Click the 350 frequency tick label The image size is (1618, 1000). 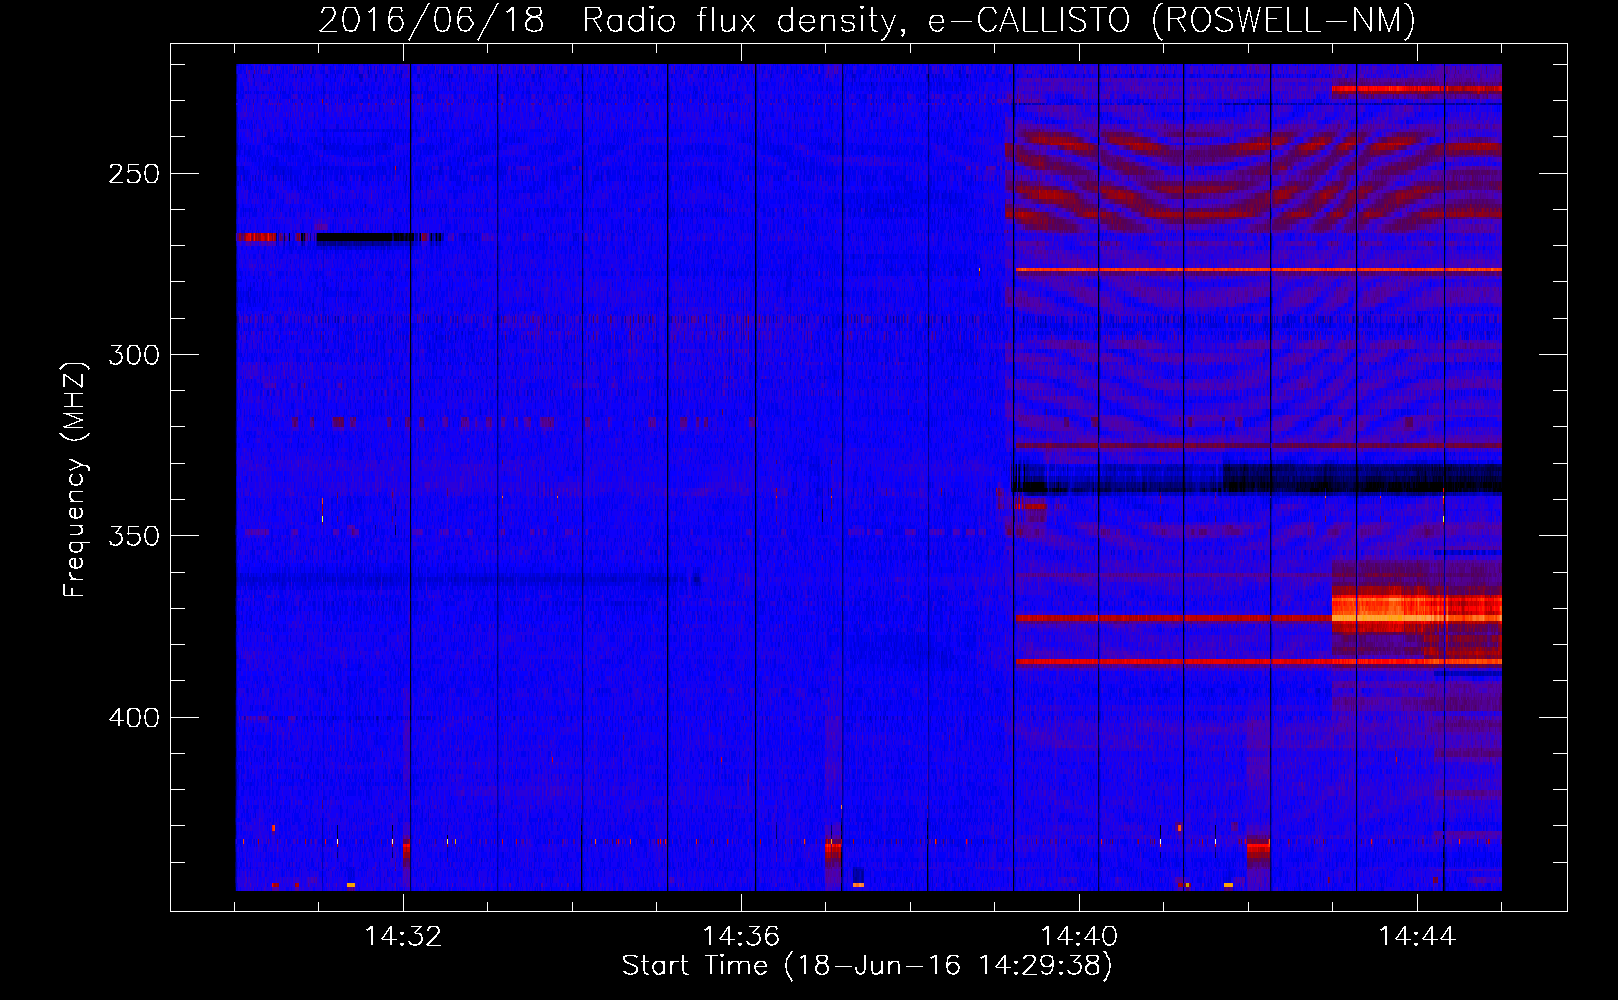coord(134,536)
